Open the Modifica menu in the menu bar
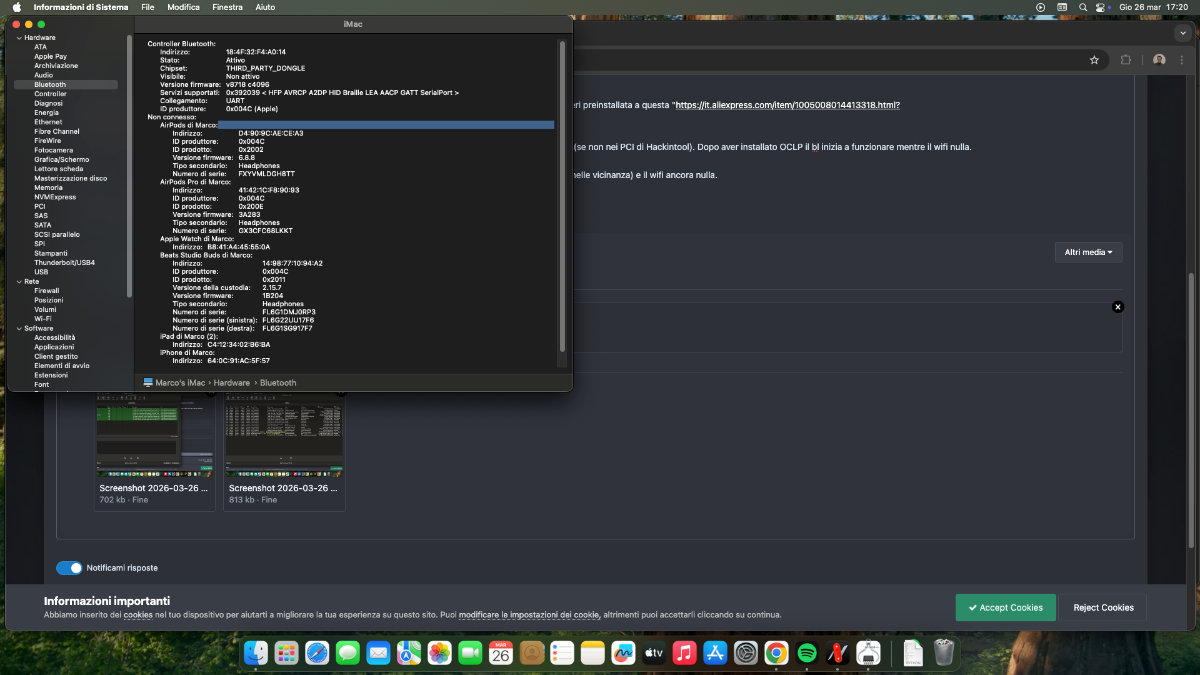The width and height of the screenshot is (1200, 675). (x=183, y=7)
